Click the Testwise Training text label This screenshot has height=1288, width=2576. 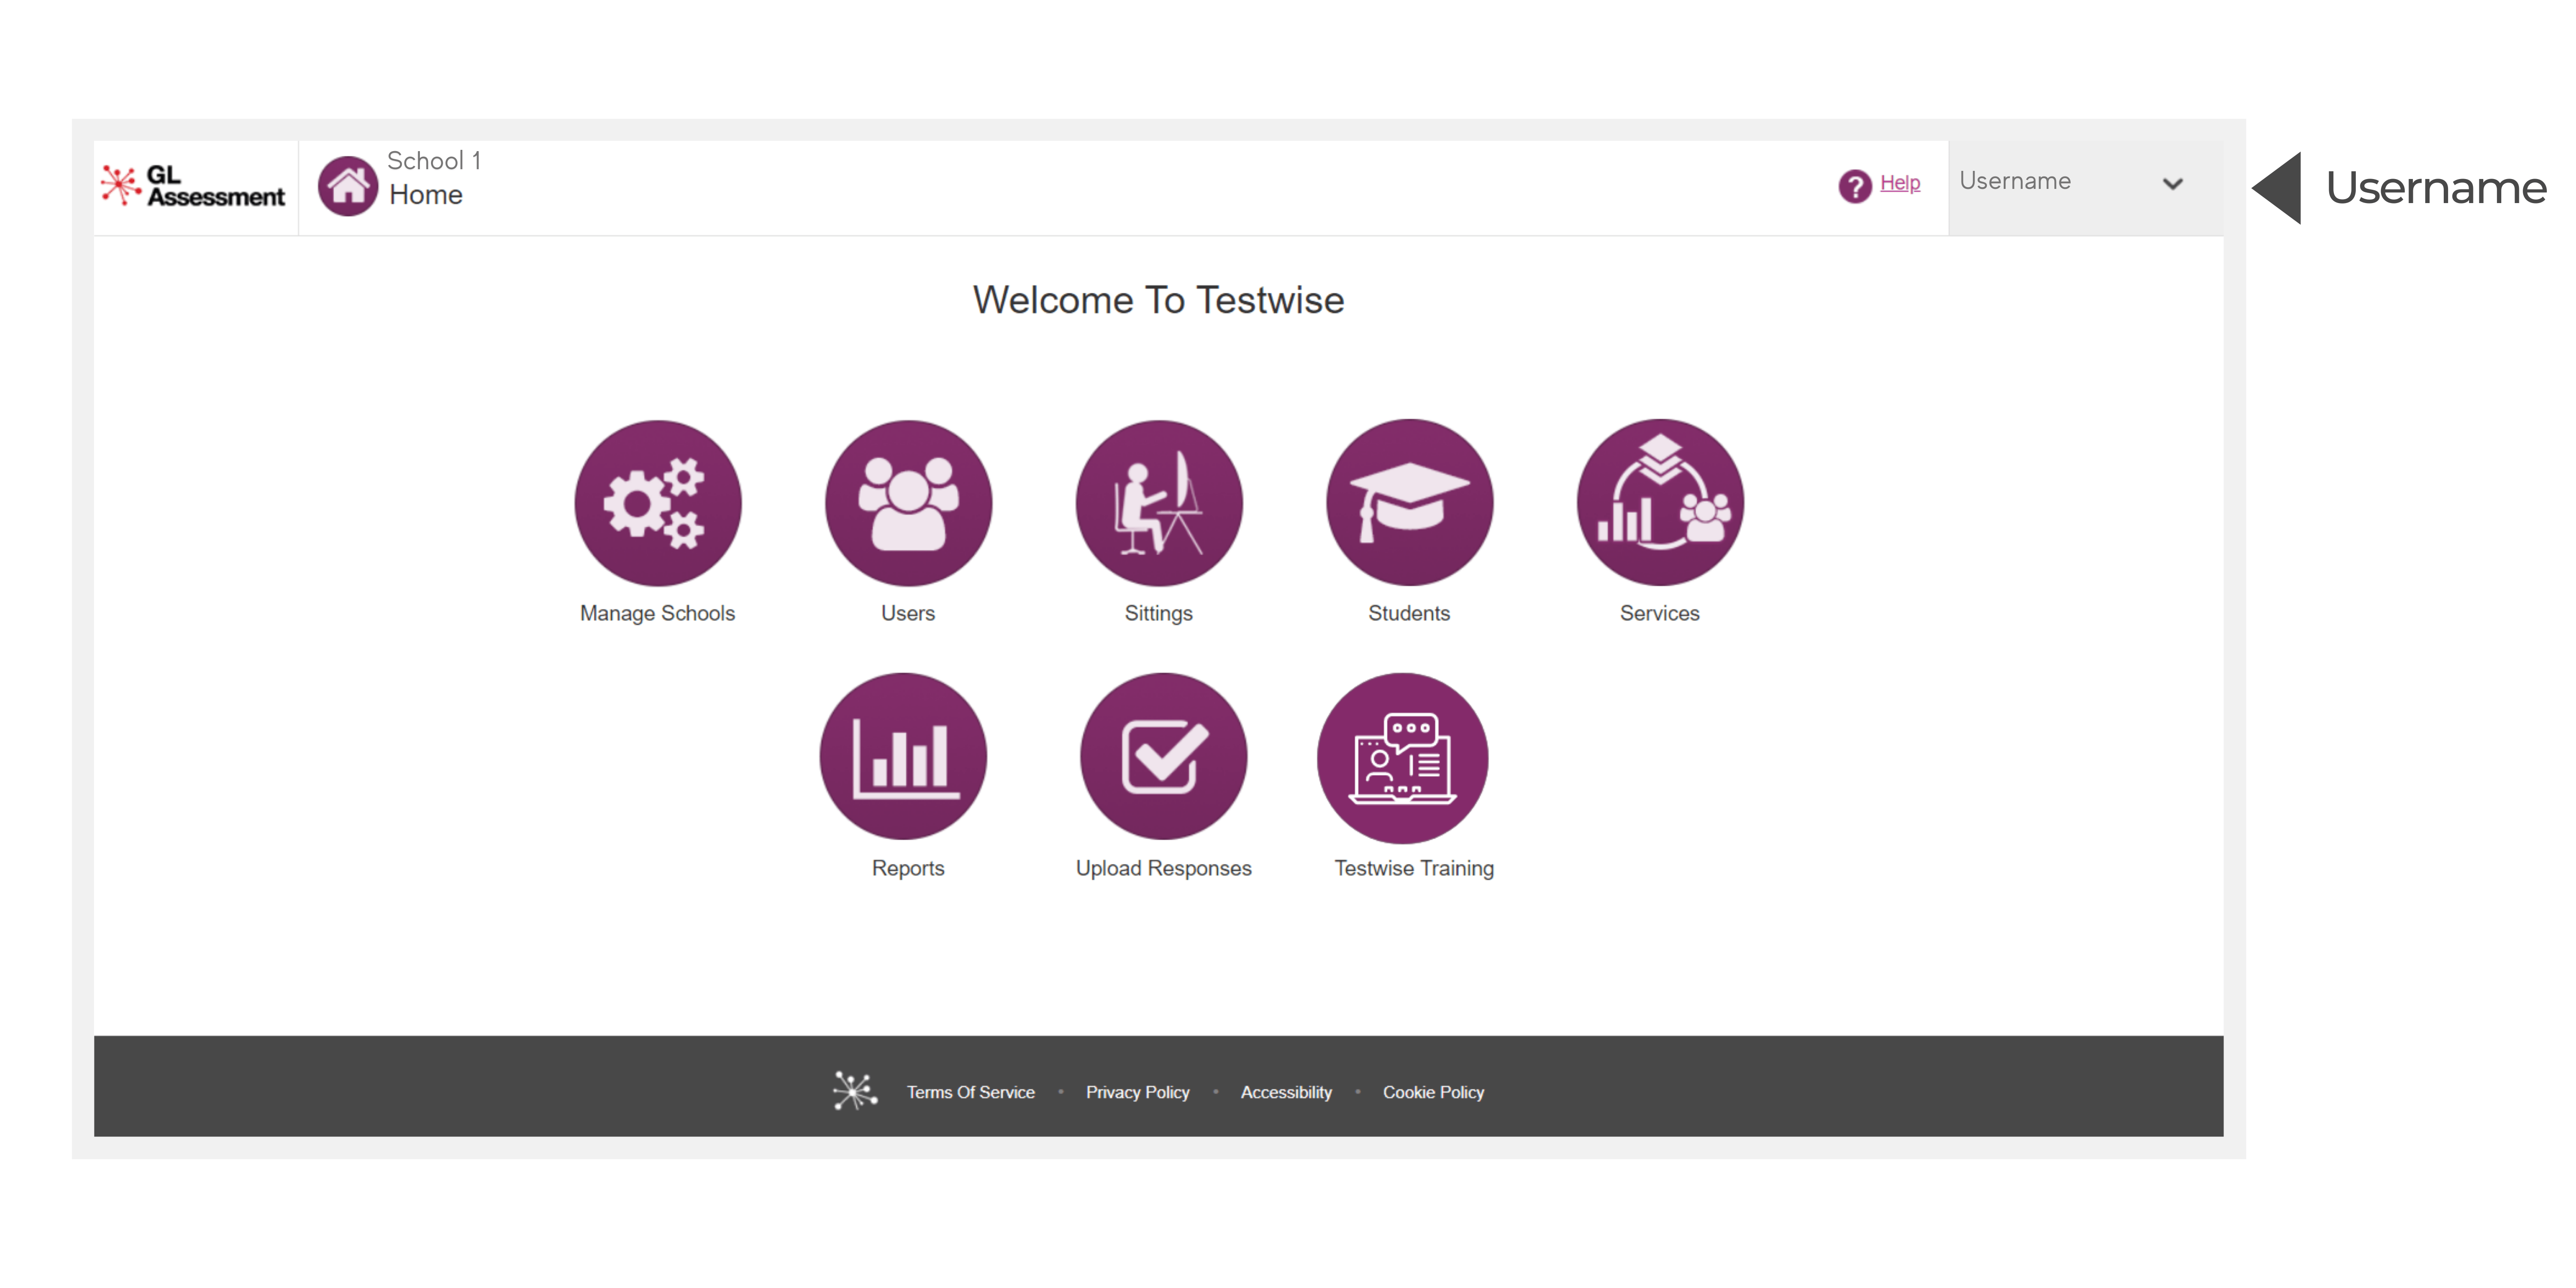1413,868
